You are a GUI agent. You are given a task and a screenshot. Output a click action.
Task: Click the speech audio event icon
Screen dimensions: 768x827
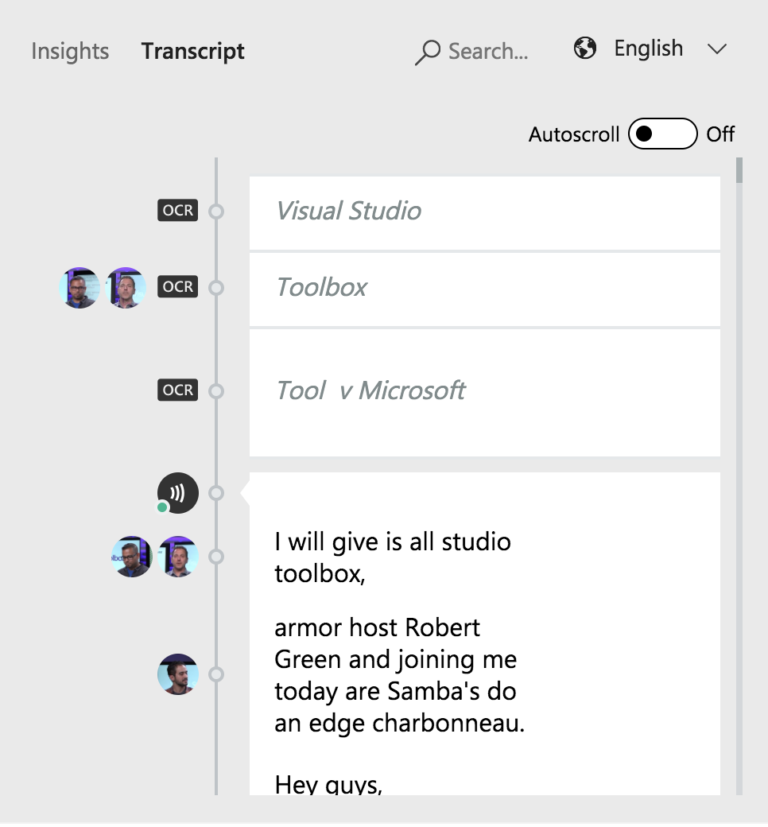(177, 491)
